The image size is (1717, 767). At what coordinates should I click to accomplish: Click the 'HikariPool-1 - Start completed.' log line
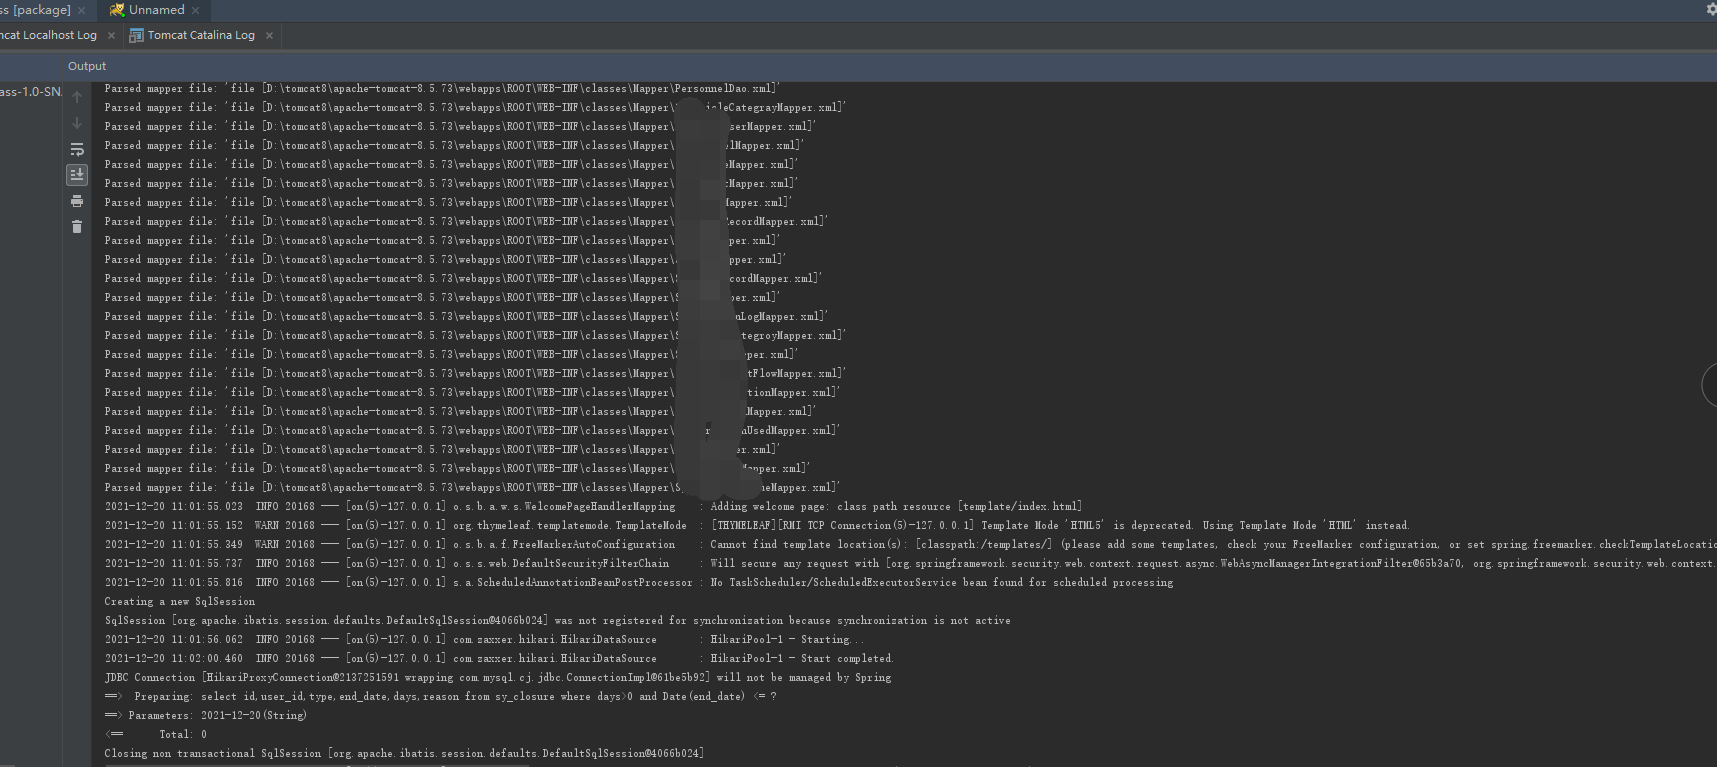click(x=499, y=658)
